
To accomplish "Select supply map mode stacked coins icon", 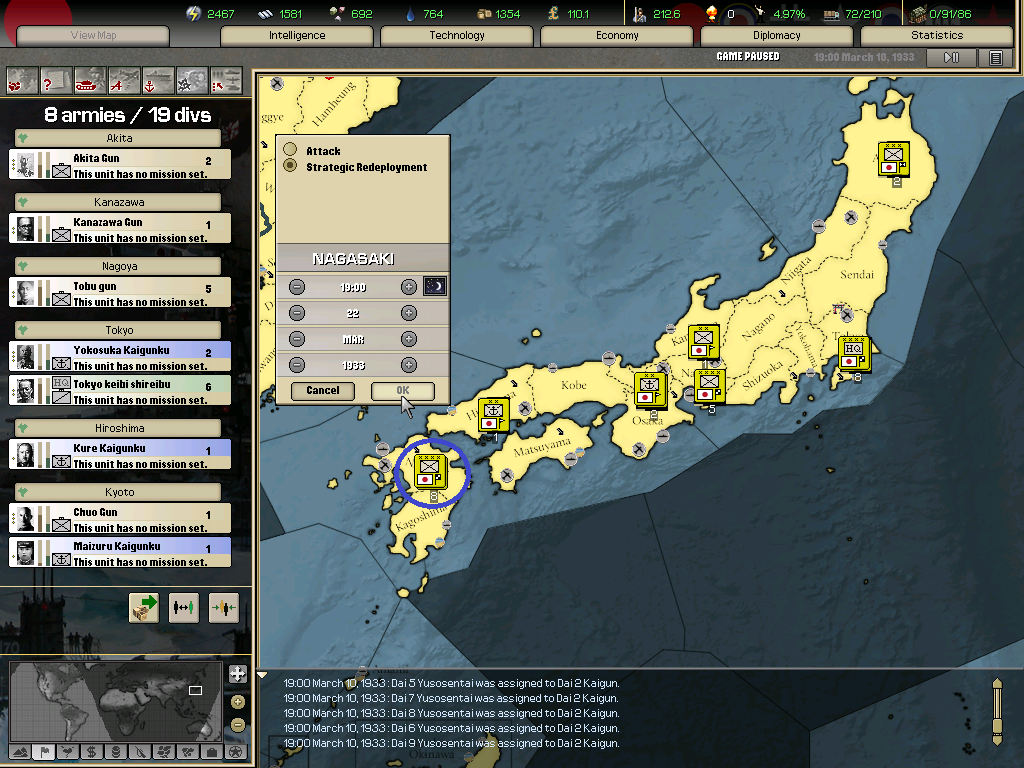I will (x=116, y=752).
